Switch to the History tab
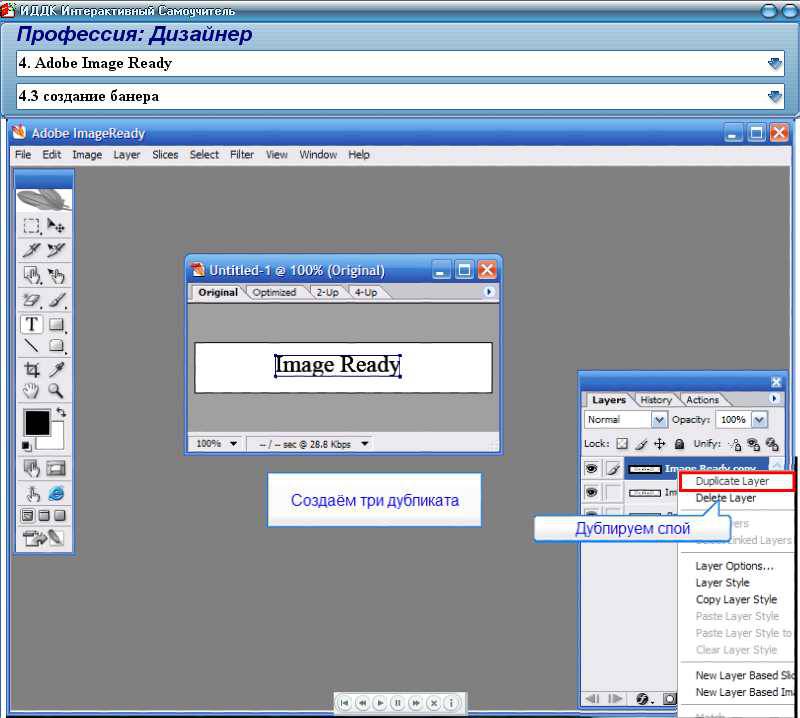 [x=656, y=400]
